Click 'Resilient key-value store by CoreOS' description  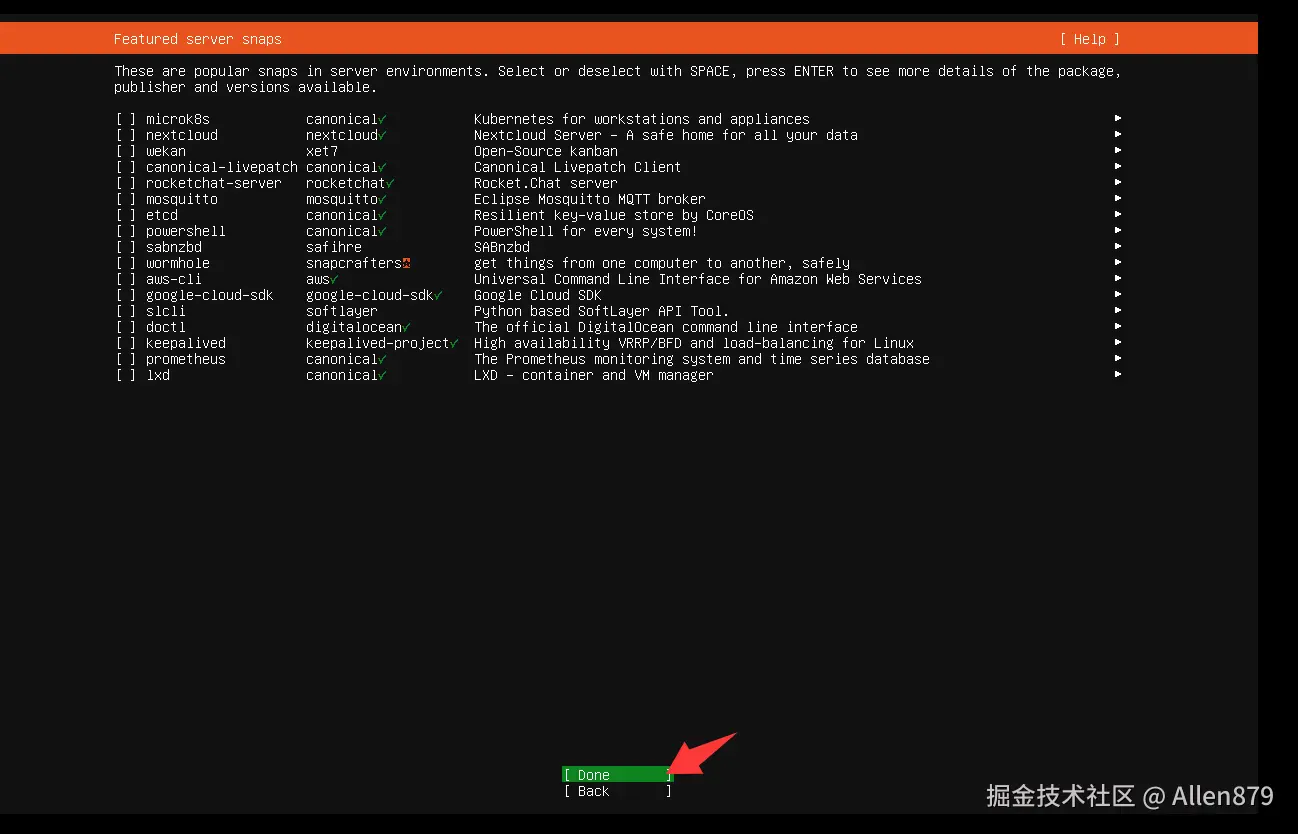(614, 215)
